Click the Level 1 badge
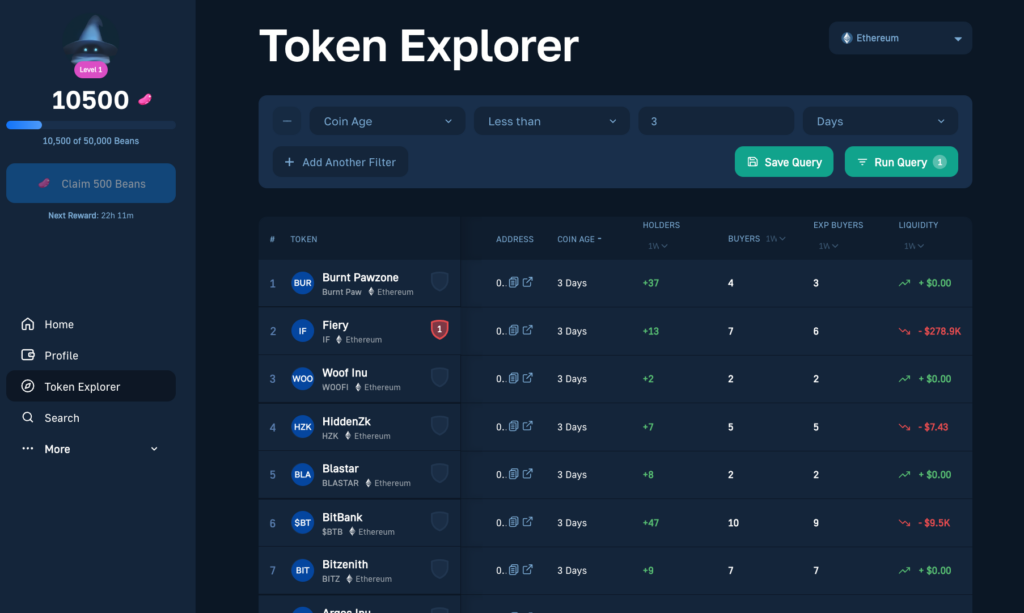Screen dimensions: 1024x613 click(x=91, y=70)
